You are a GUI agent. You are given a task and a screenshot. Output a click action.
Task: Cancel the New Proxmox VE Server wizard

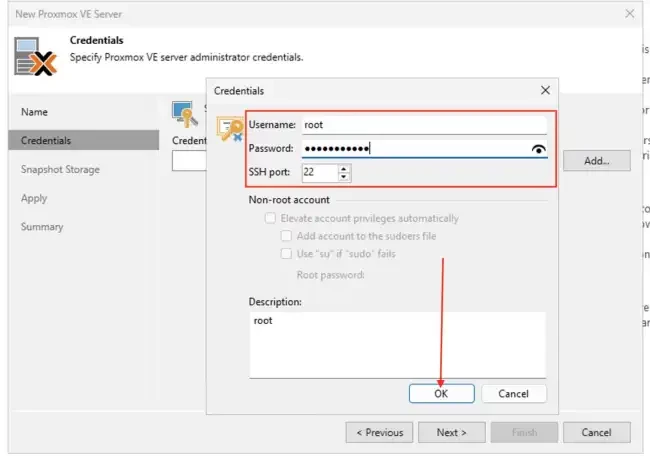pos(597,432)
